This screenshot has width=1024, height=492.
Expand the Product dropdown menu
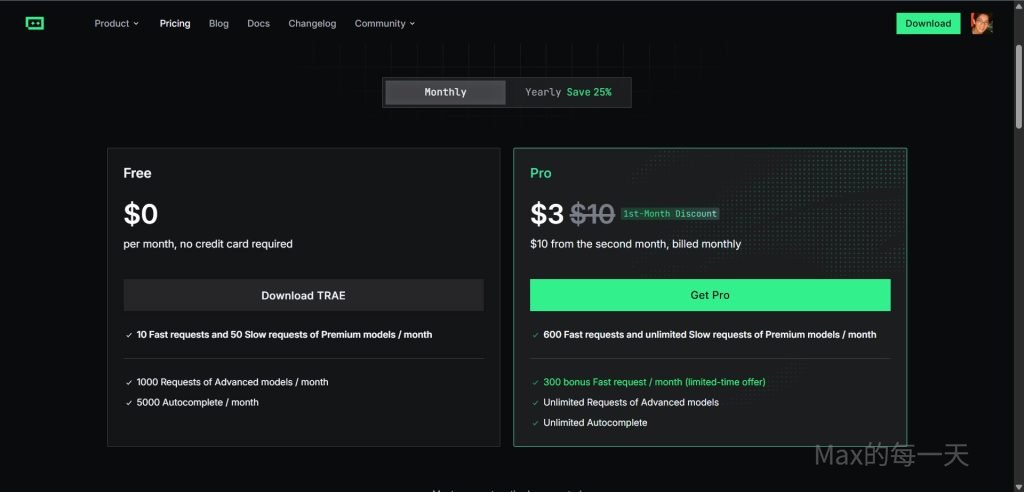click(x=117, y=23)
